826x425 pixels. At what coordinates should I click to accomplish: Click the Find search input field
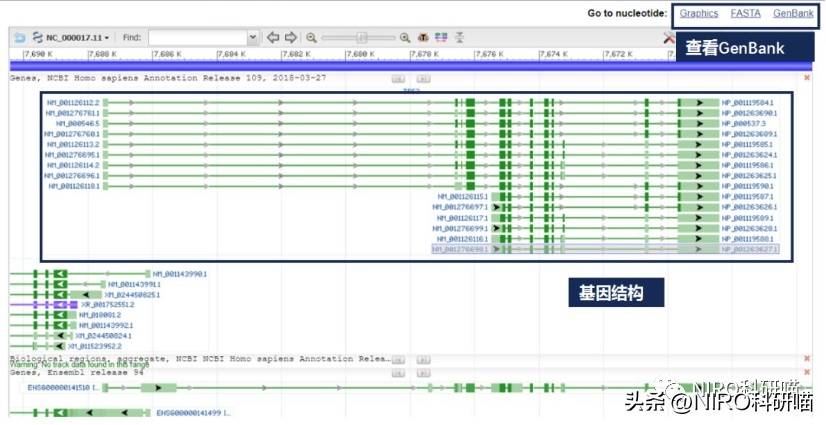[197, 37]
